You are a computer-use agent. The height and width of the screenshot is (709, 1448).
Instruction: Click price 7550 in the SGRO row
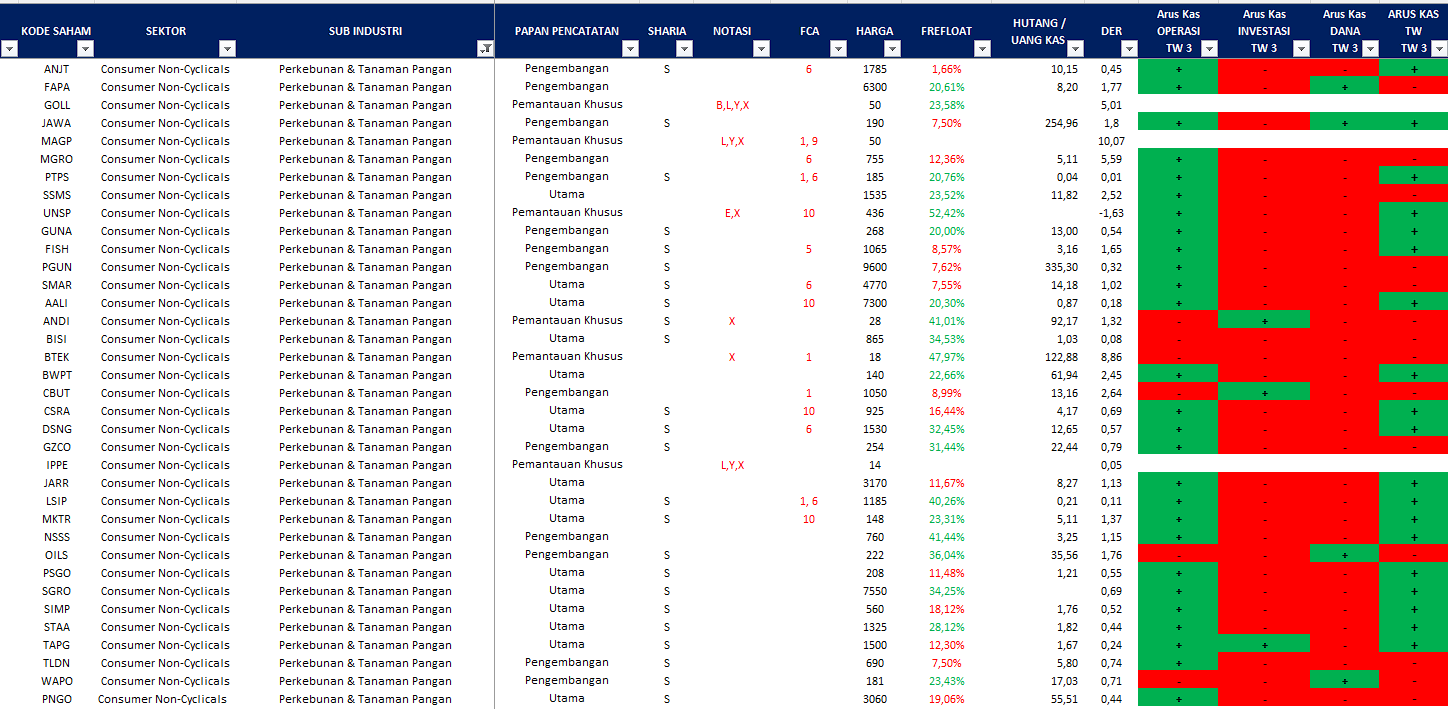[x=875, y=591]
